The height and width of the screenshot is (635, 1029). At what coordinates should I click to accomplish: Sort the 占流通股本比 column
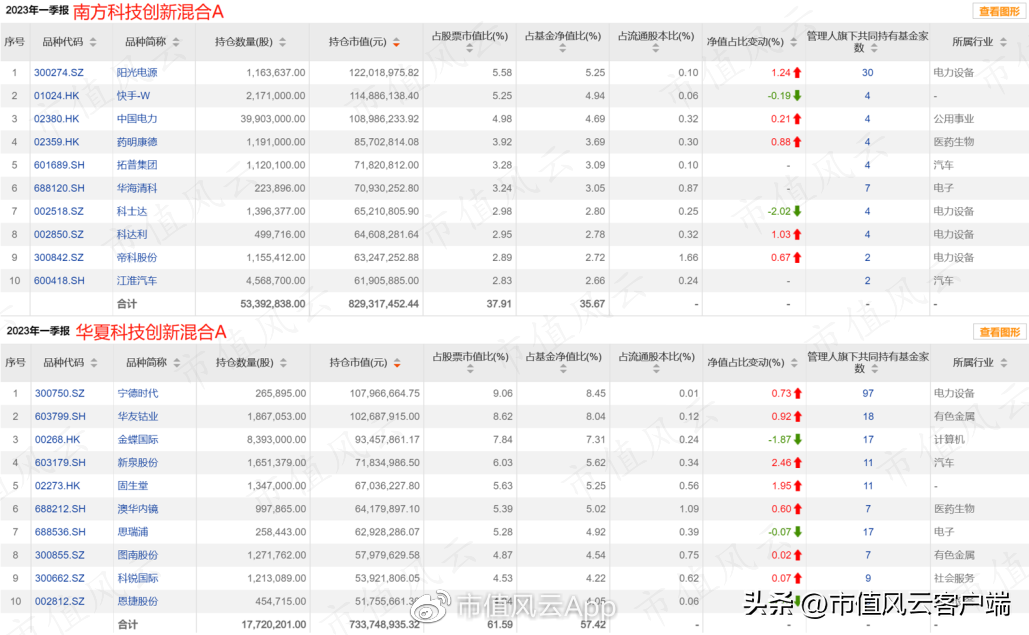pos(655,49)
